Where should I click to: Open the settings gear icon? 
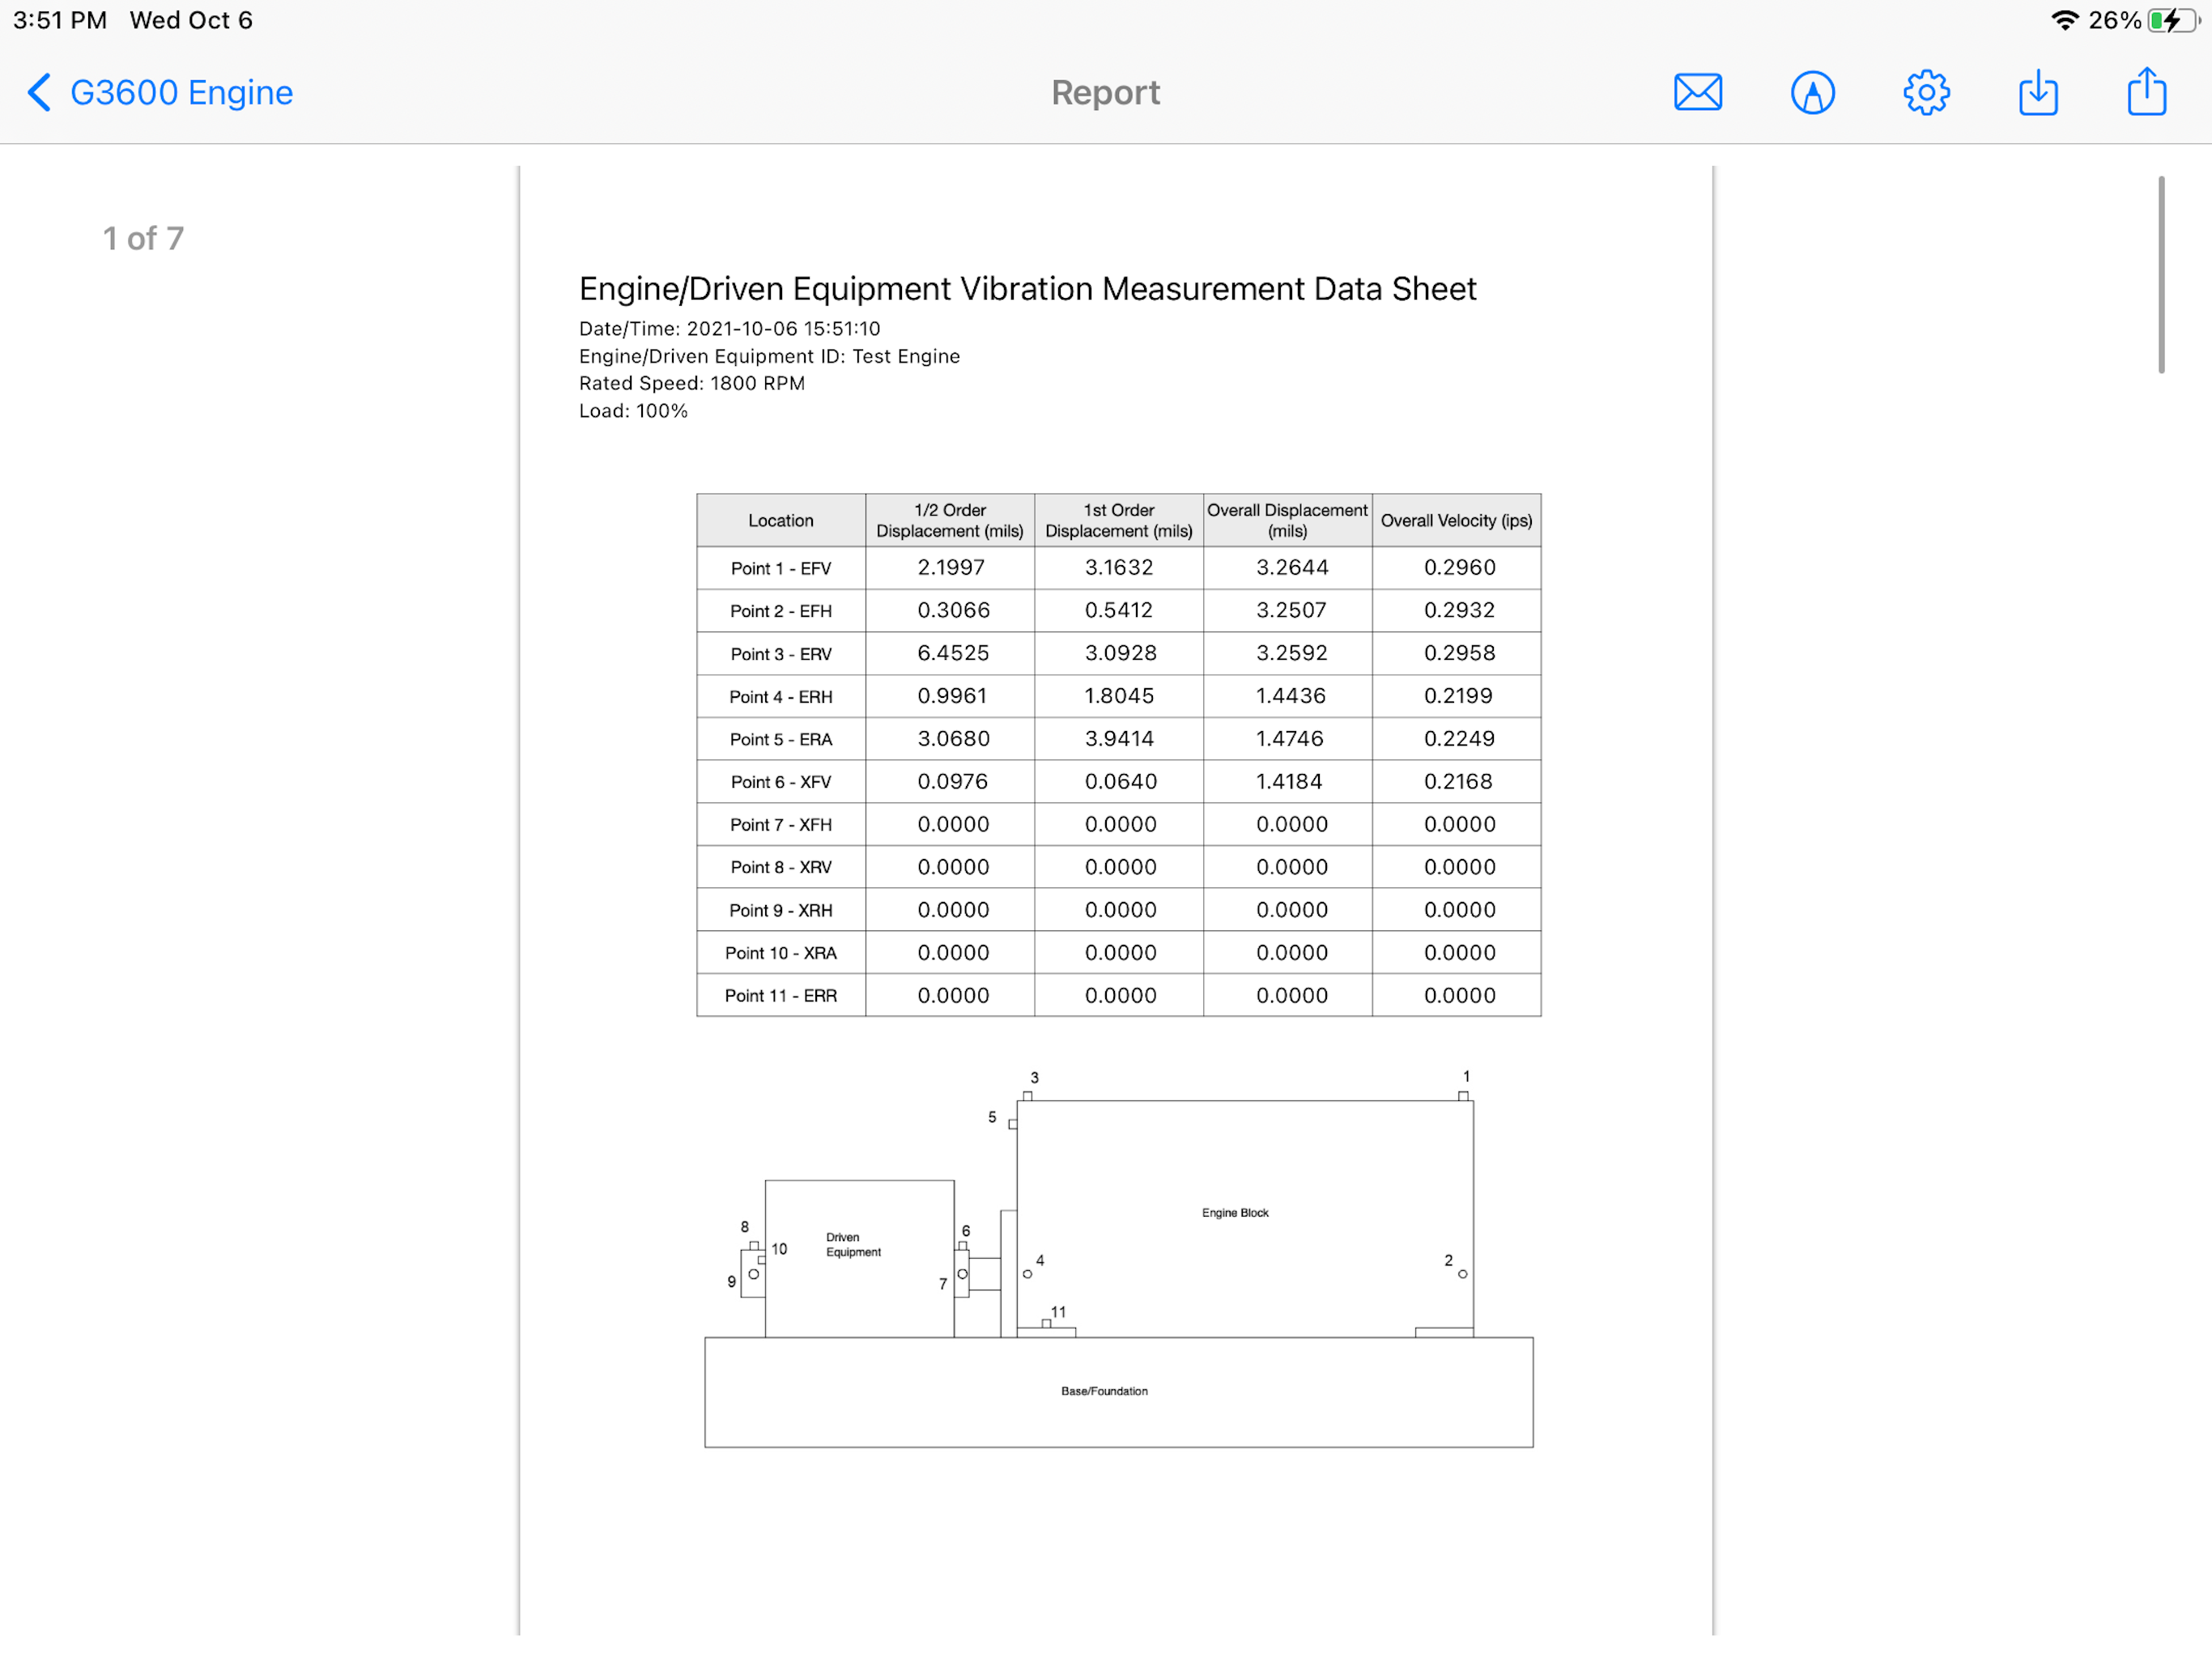point(1926,92)
